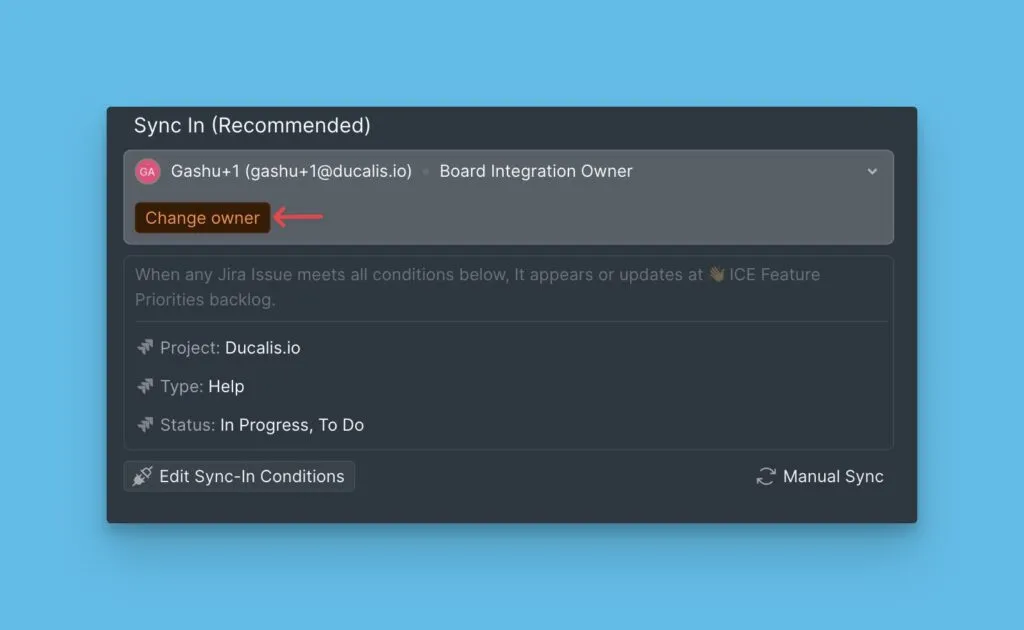Screen dimensions: 1024x630
Task: Click the In Progress, To Do status value
Action: (292, 425)
